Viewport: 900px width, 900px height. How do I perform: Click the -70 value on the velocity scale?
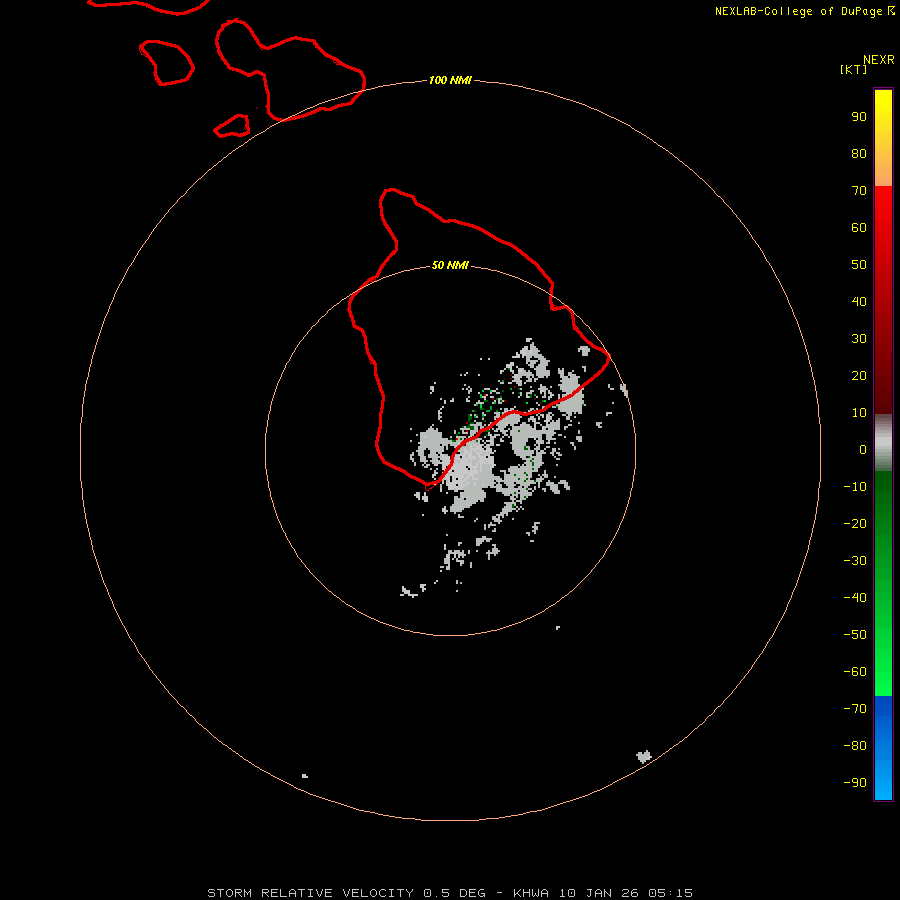pos(855,709)
